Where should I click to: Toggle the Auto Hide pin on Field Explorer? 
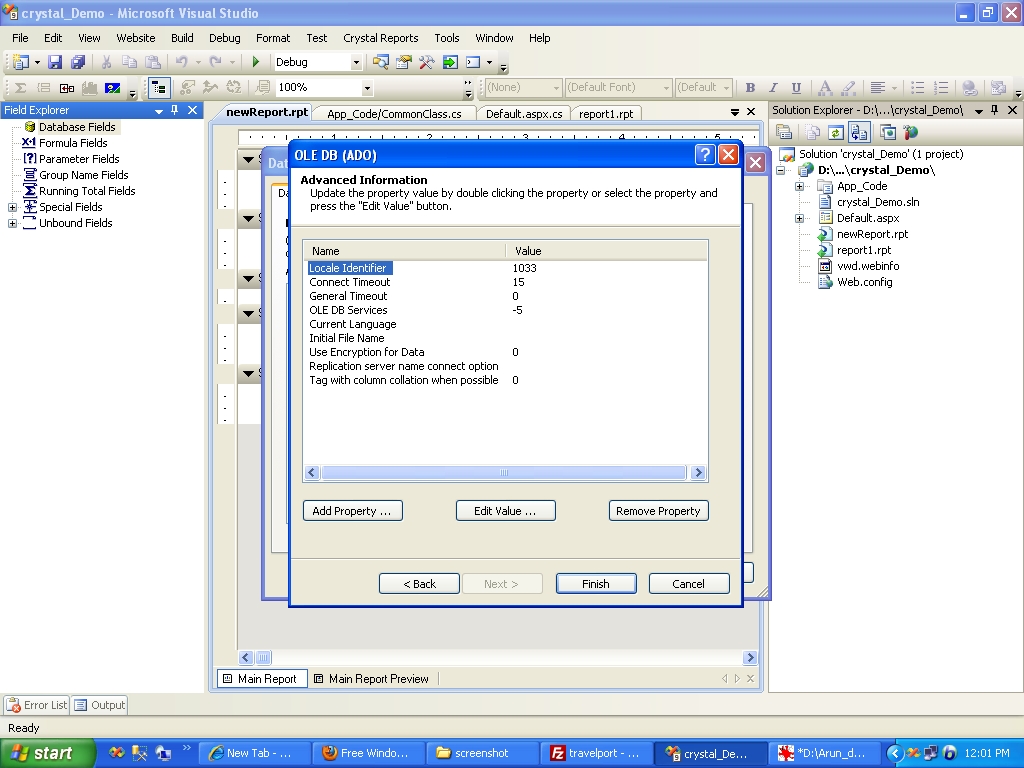click(x=173, y=110)
